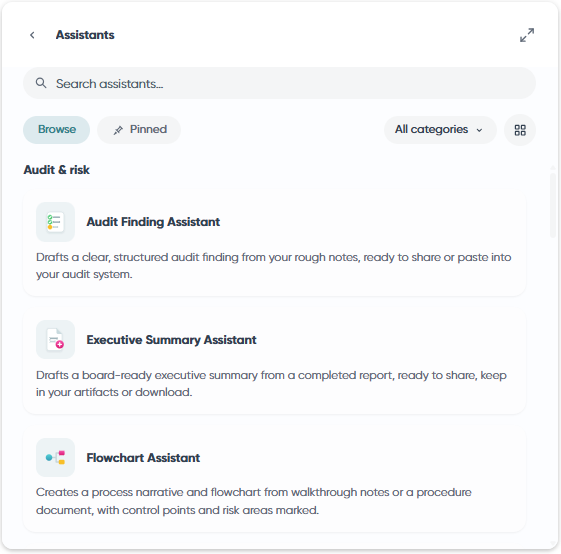The width and height of the screenshot is (561, 554).
Task: Open the All categories dropdown
Action: pyautogui.click(x=440, y=130)
